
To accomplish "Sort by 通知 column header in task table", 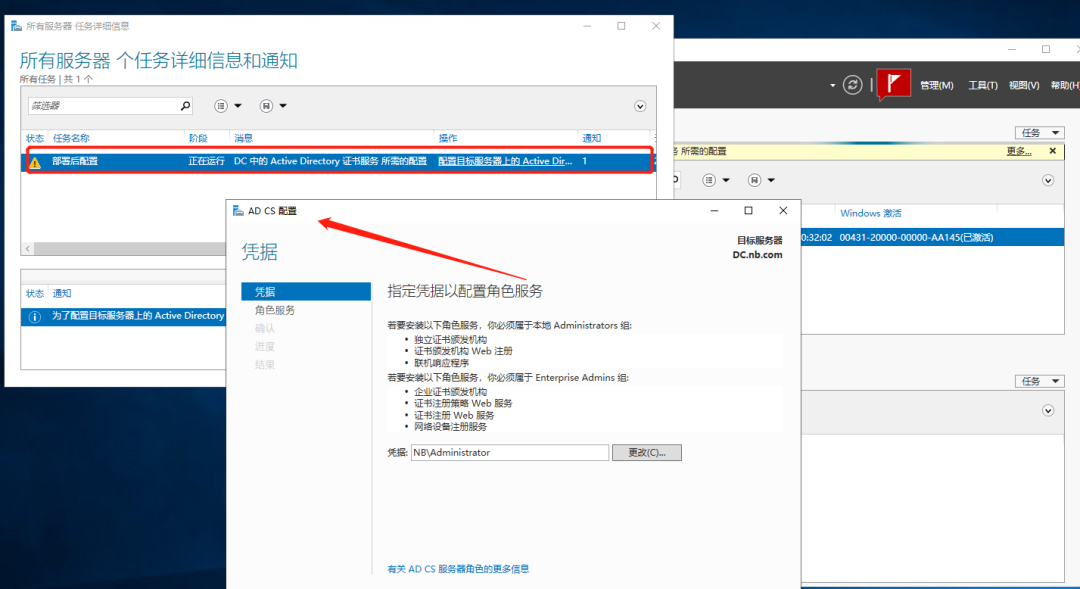I will (592, 138).
